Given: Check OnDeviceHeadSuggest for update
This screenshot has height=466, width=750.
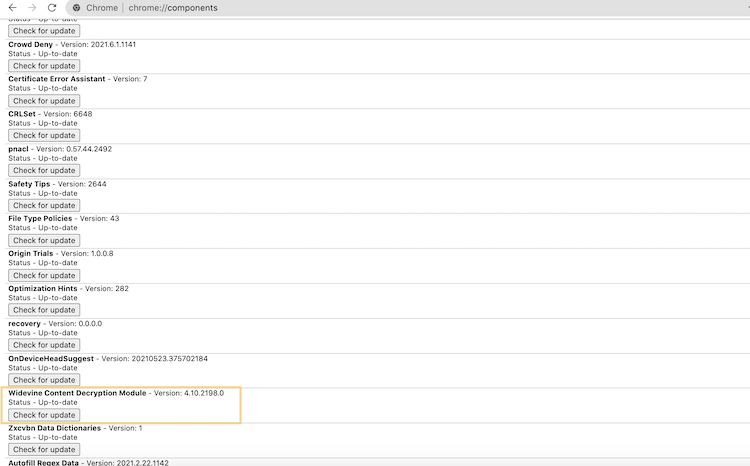Looking at the screenshot, I should (x=44, y=381).
